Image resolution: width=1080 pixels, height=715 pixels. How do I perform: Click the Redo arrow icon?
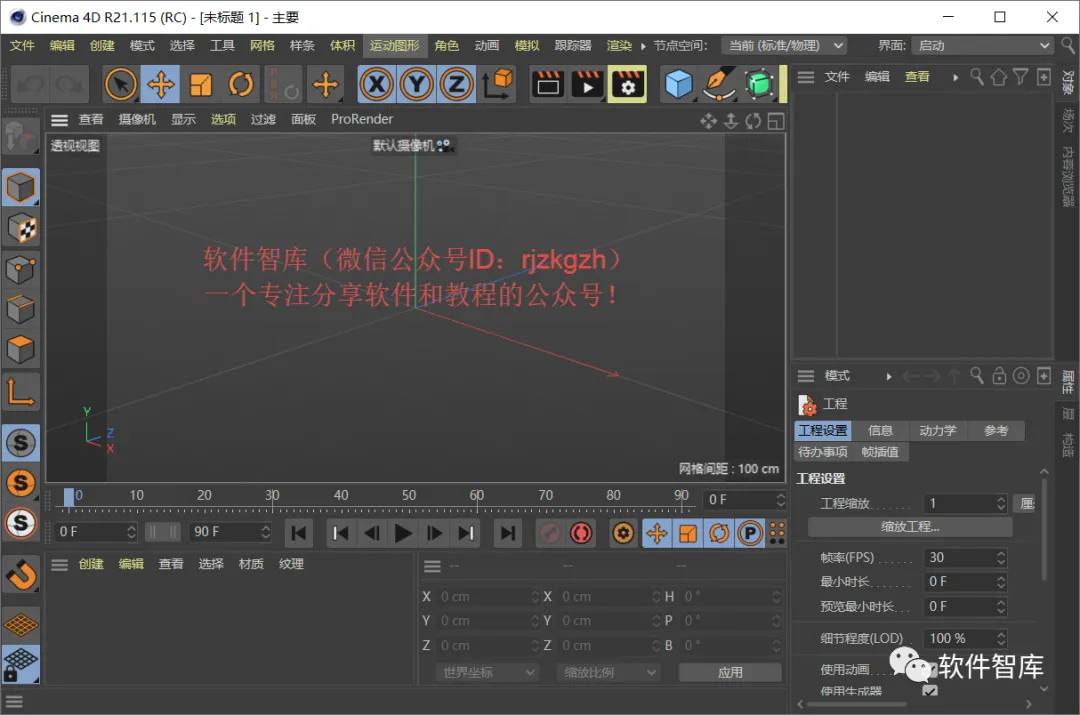[x=70, y=85]
